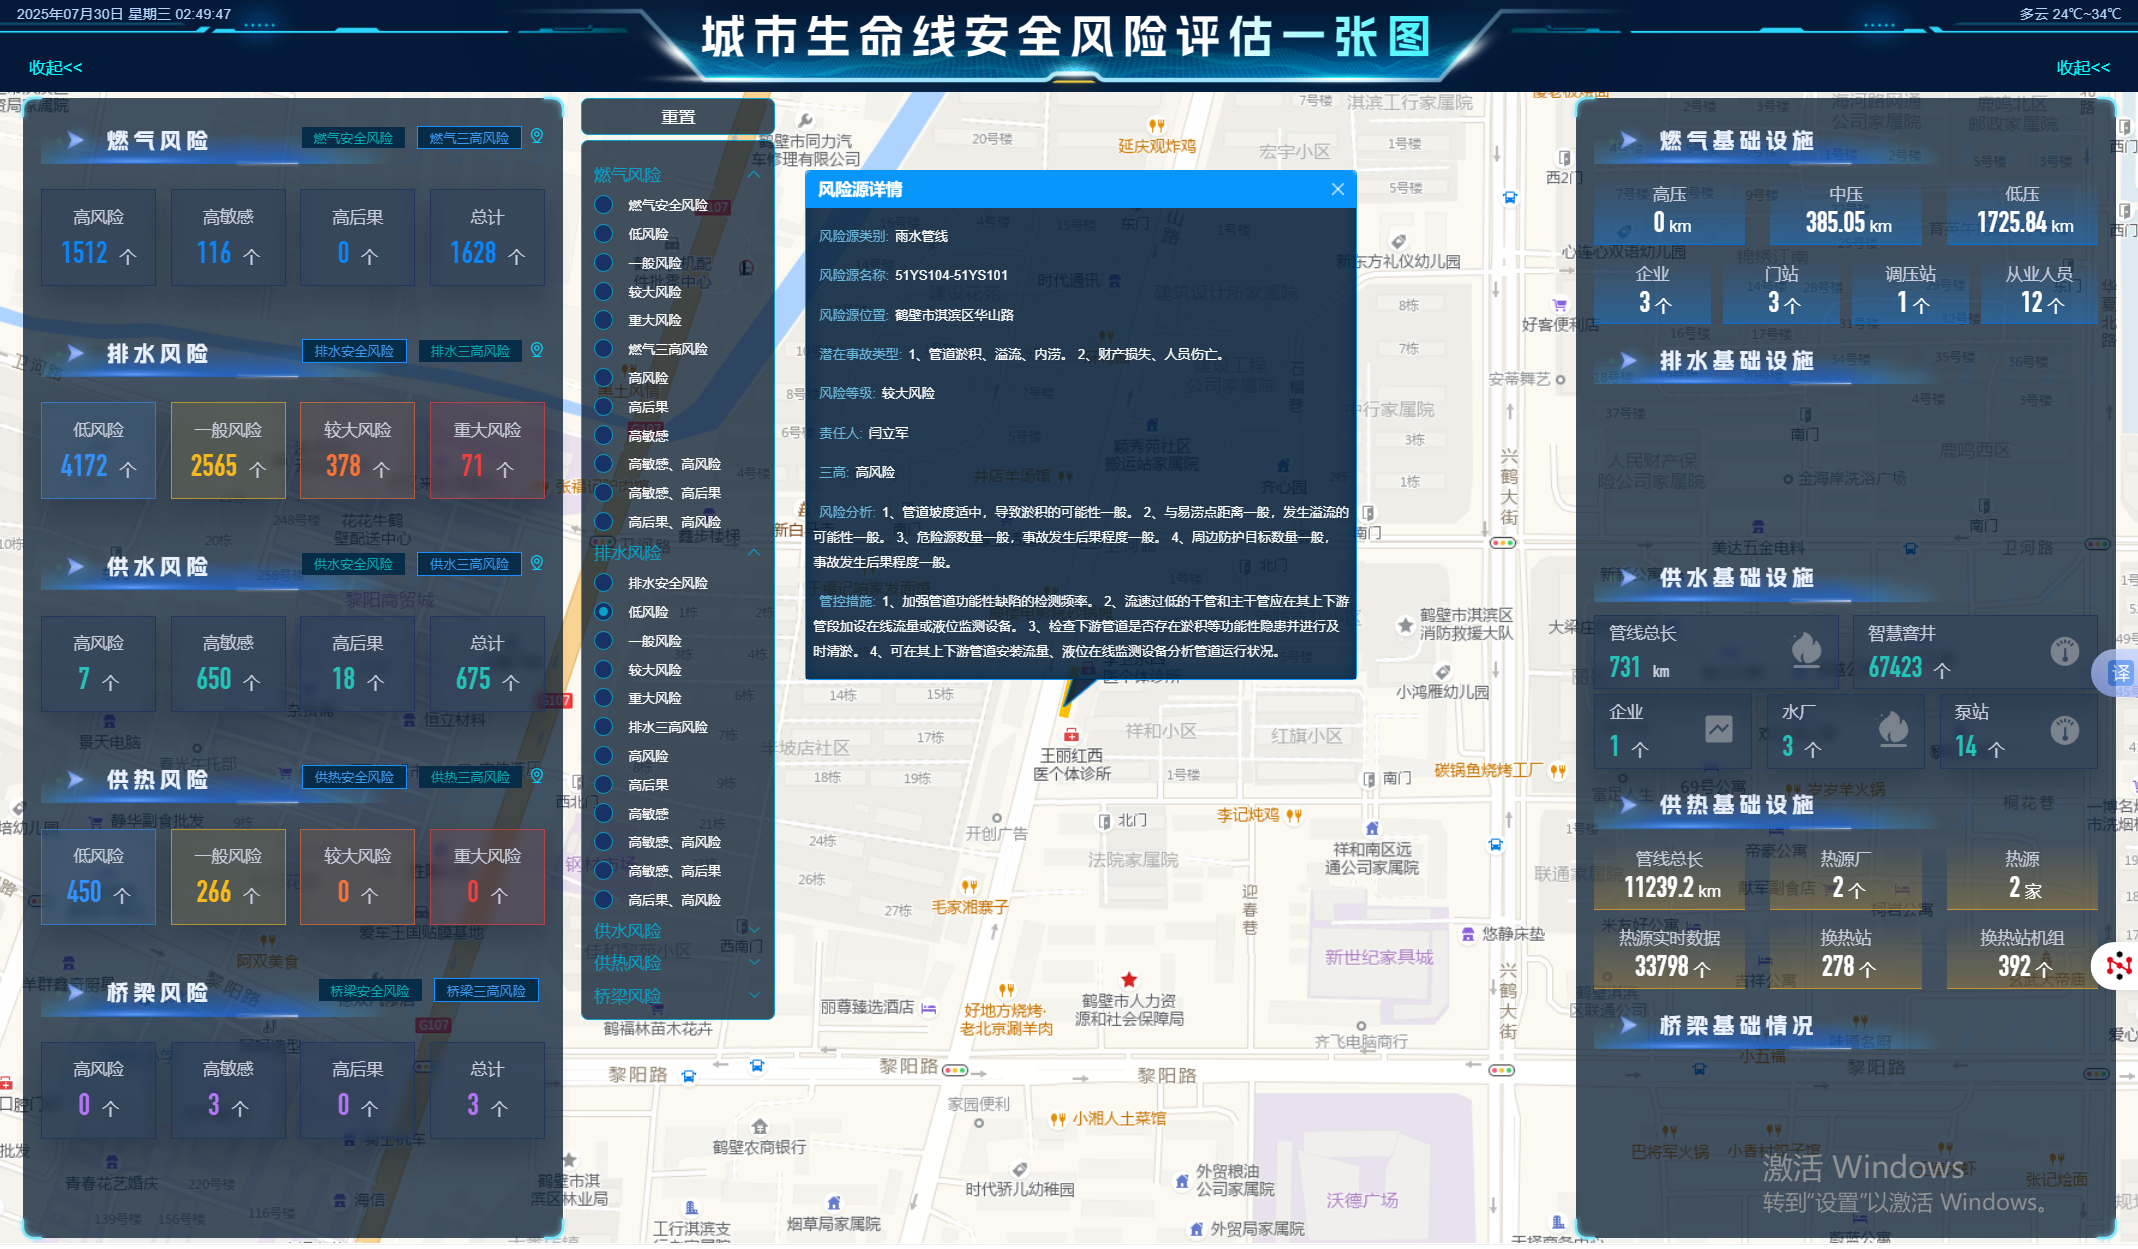
Task: Collapse the 燃气风险 filter group
Action: click(x=754, y=175)
